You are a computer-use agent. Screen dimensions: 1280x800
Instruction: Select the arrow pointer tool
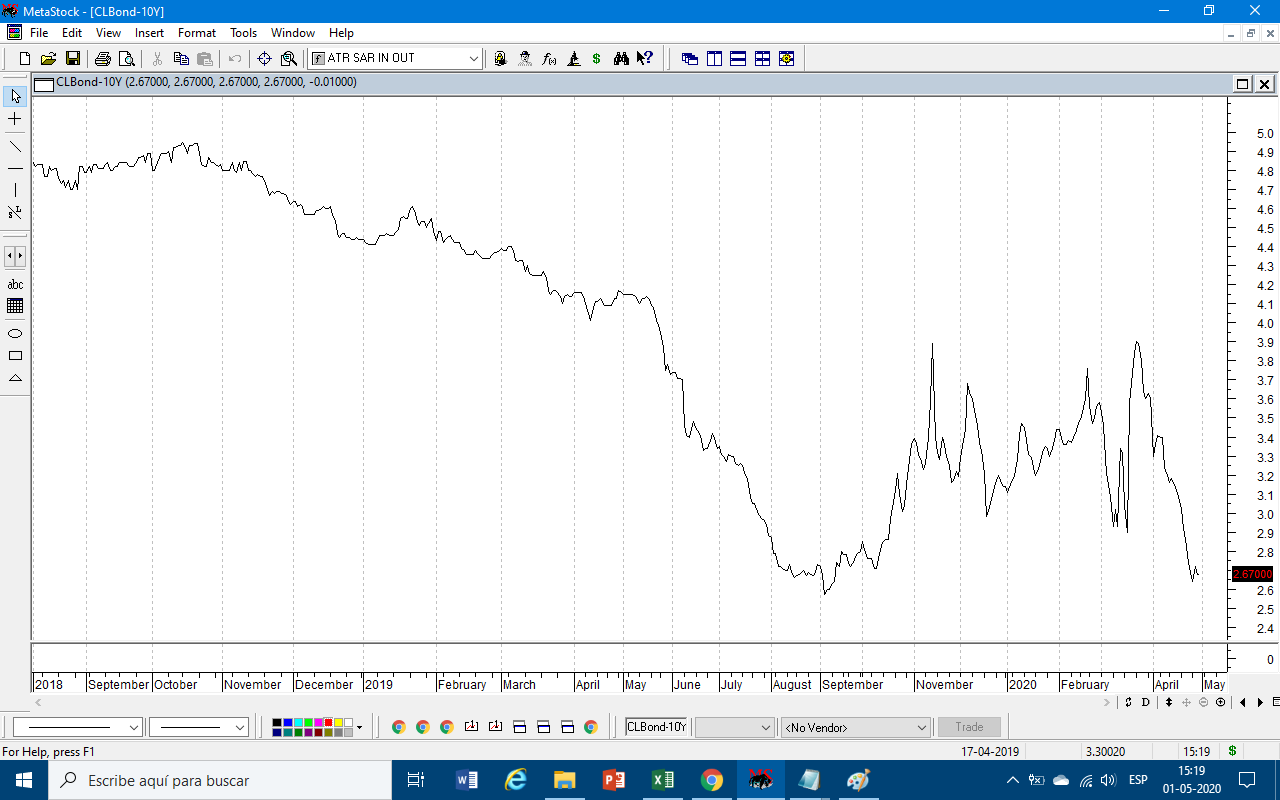click(x=15, y=96)
